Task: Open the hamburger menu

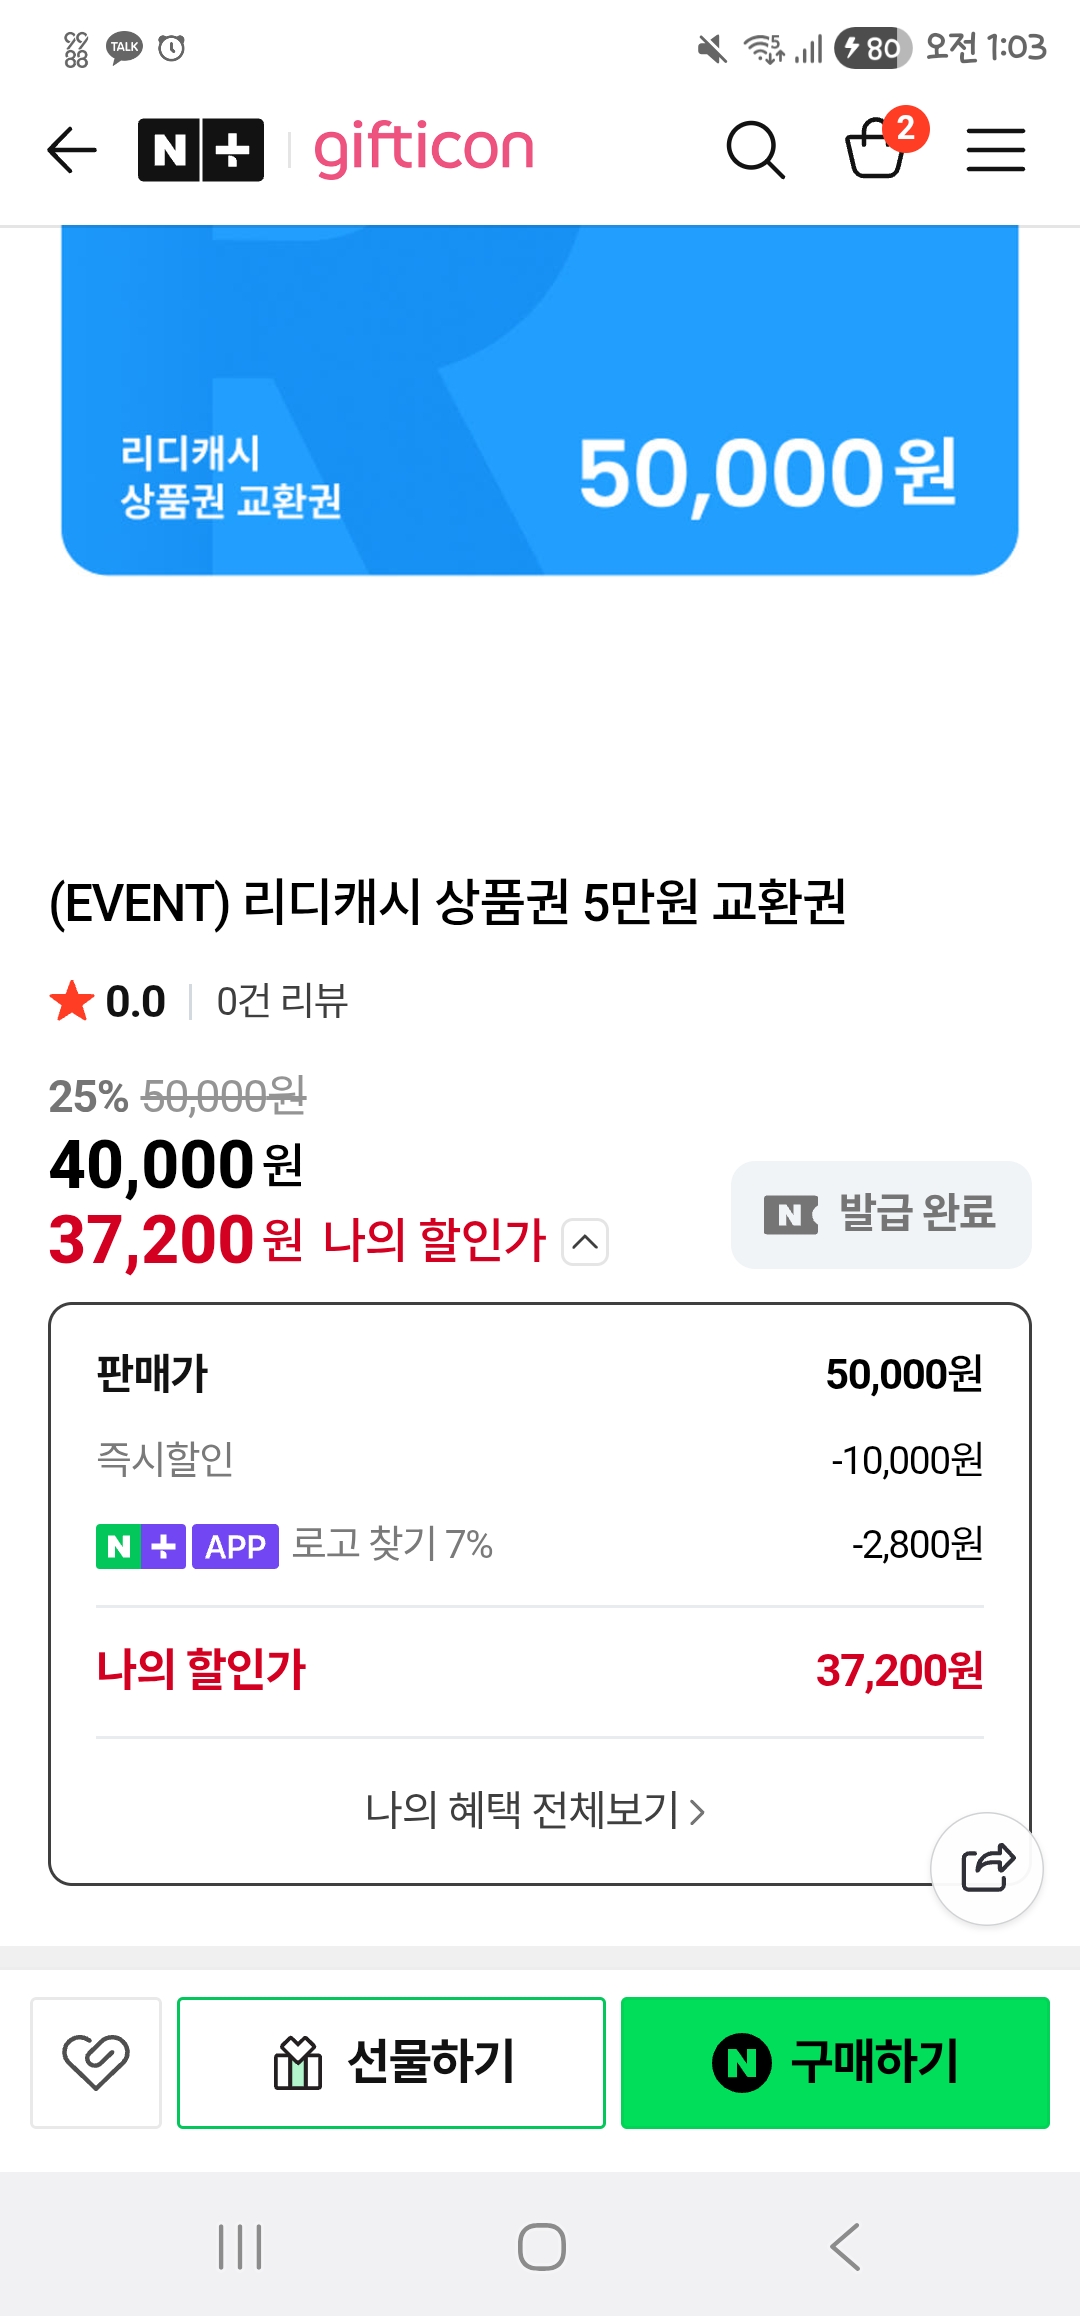Action: pos(995,150)
